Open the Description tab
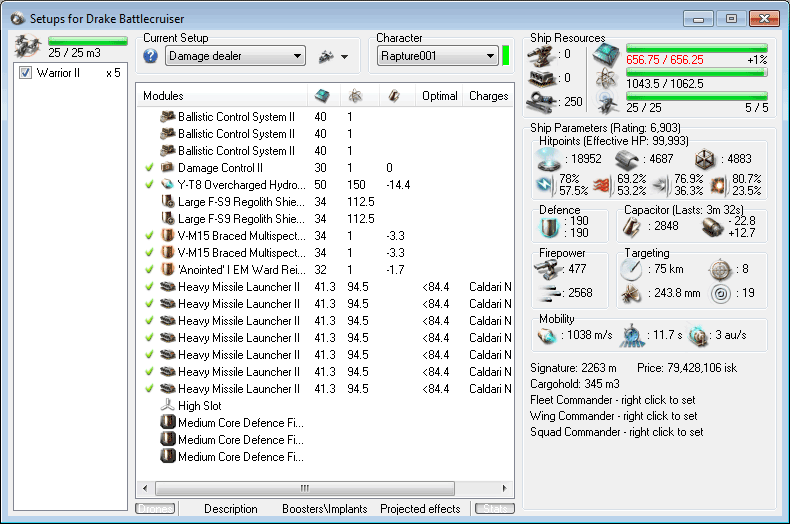 [231, 509]
